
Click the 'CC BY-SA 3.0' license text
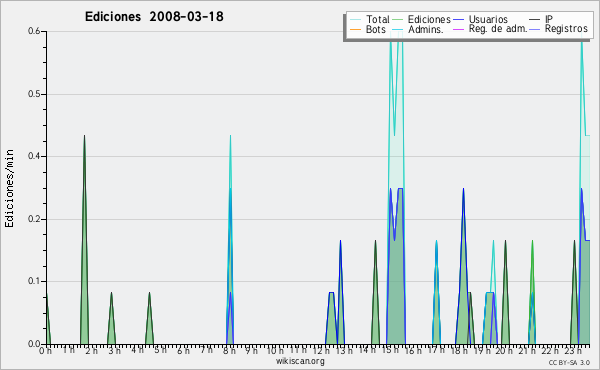point(569,362)
